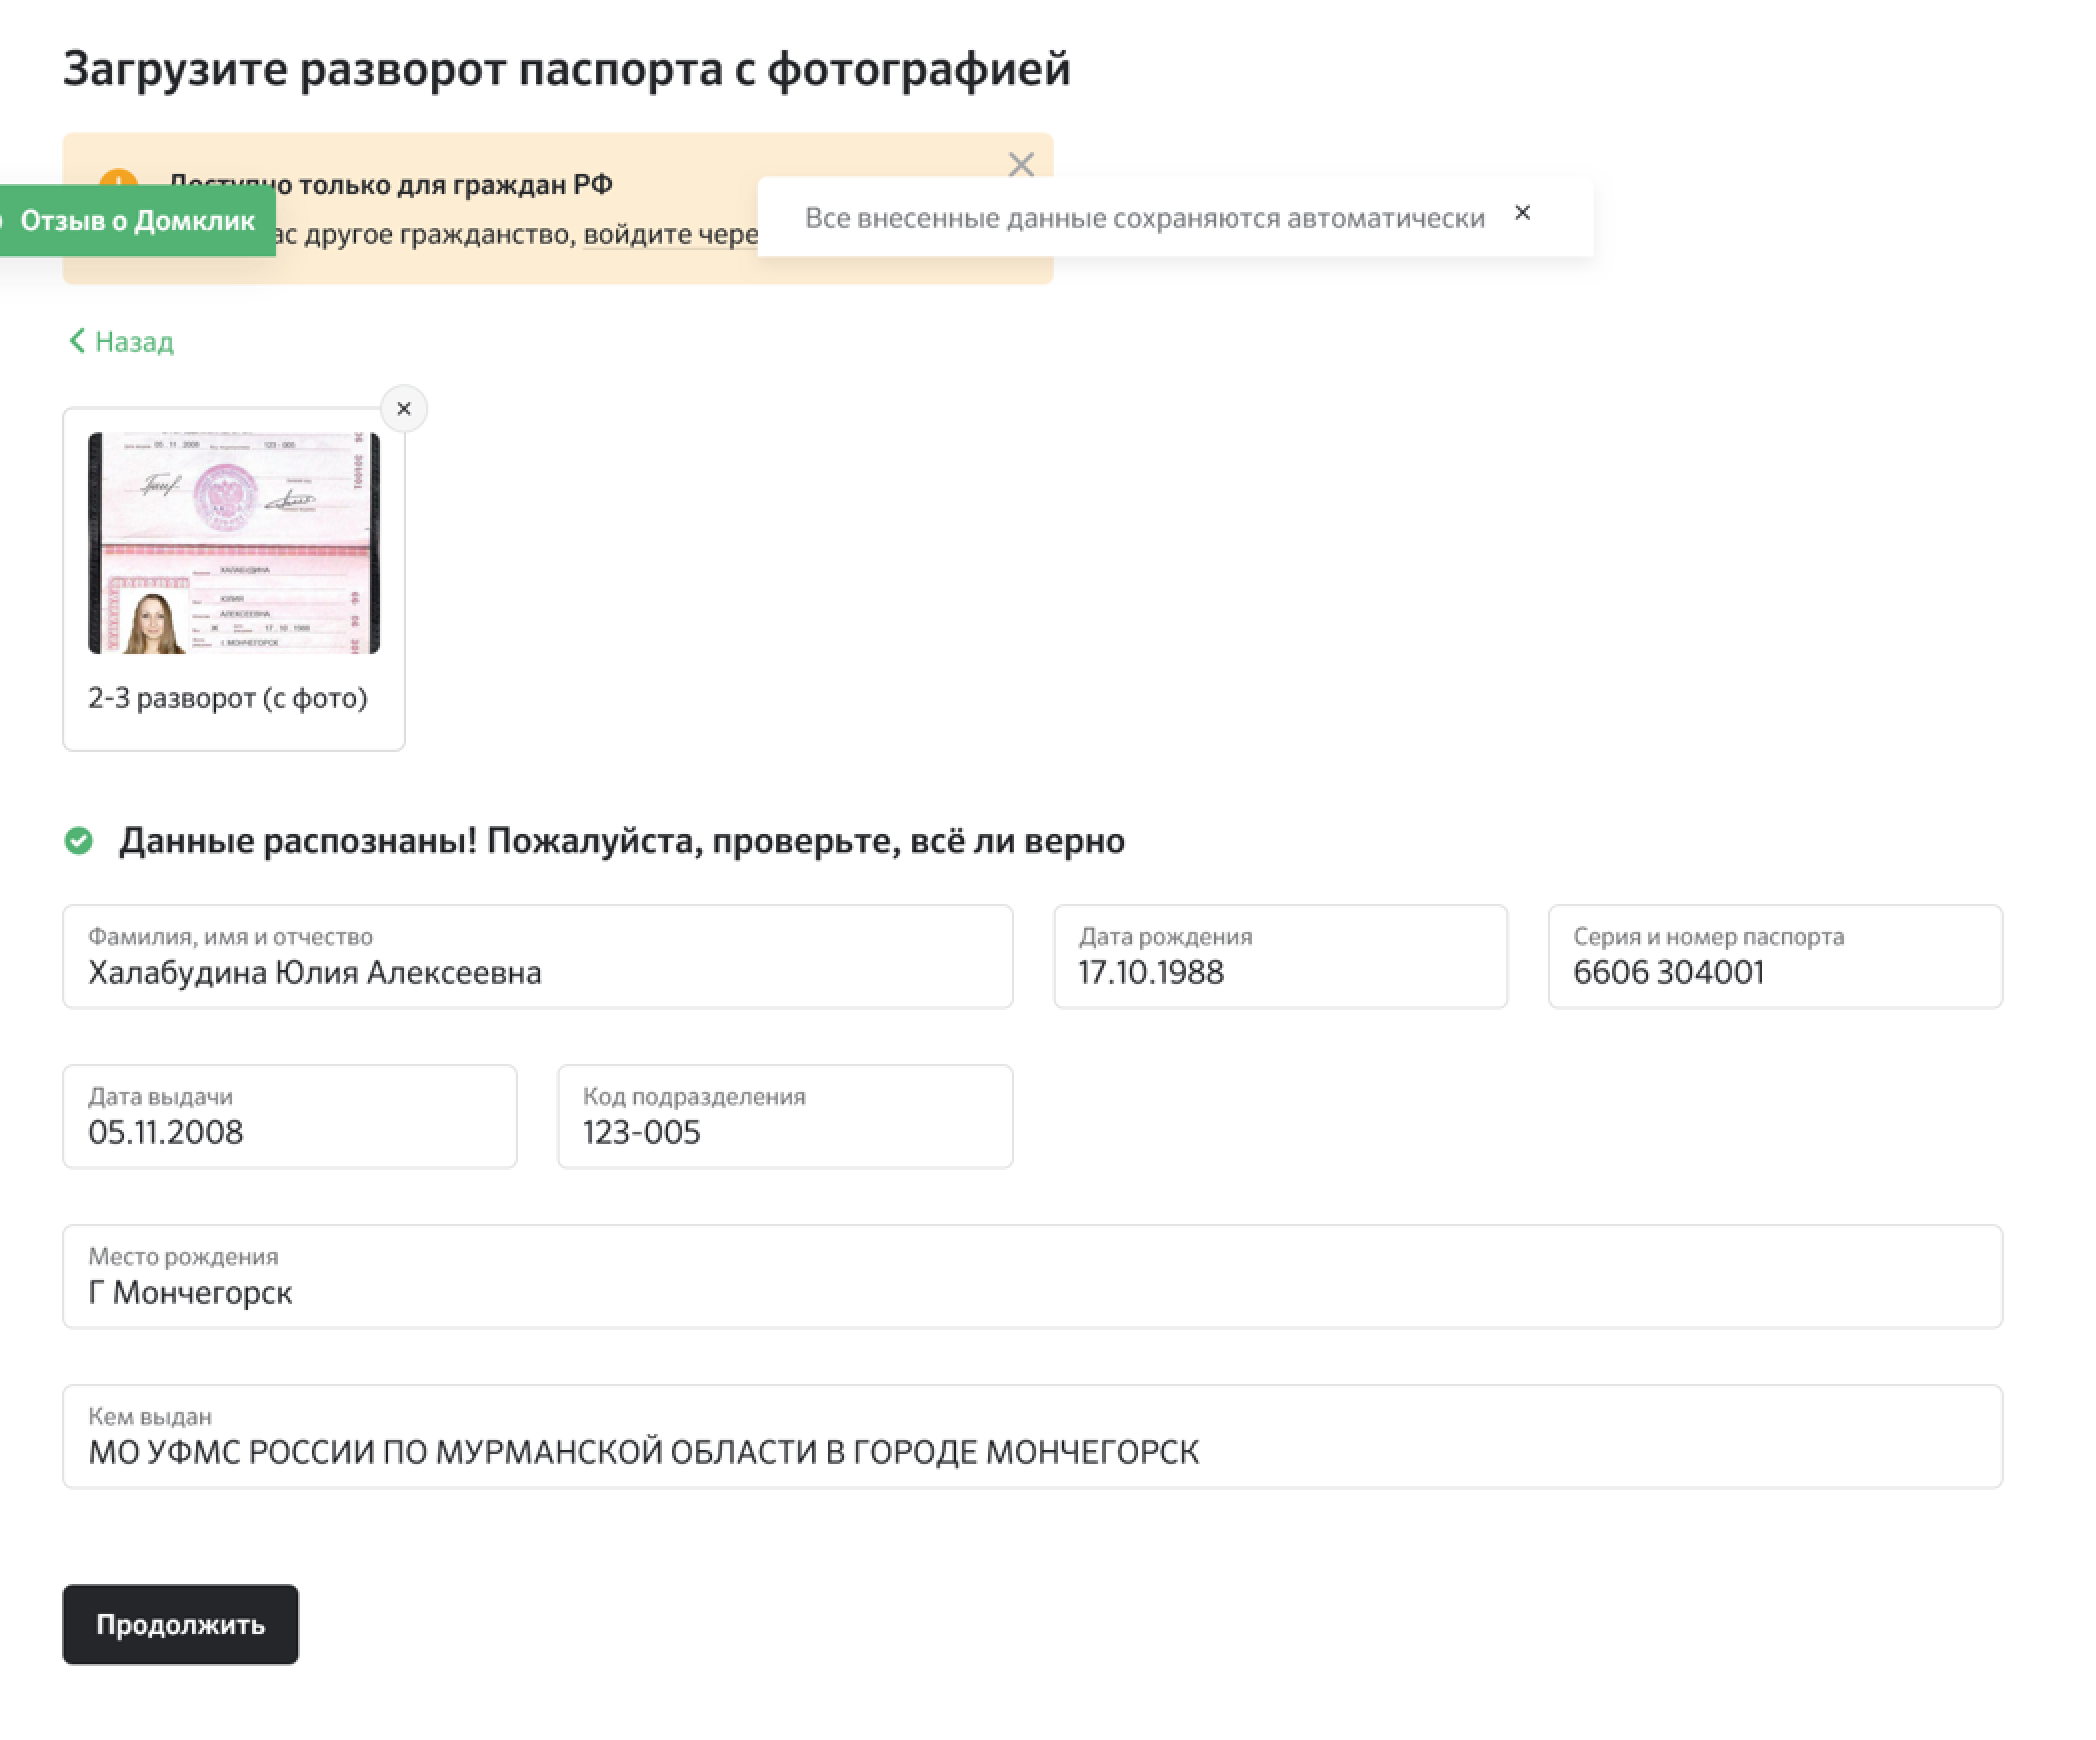Edit the Фамилия, имя и отчество field

(x=537, y=972)
